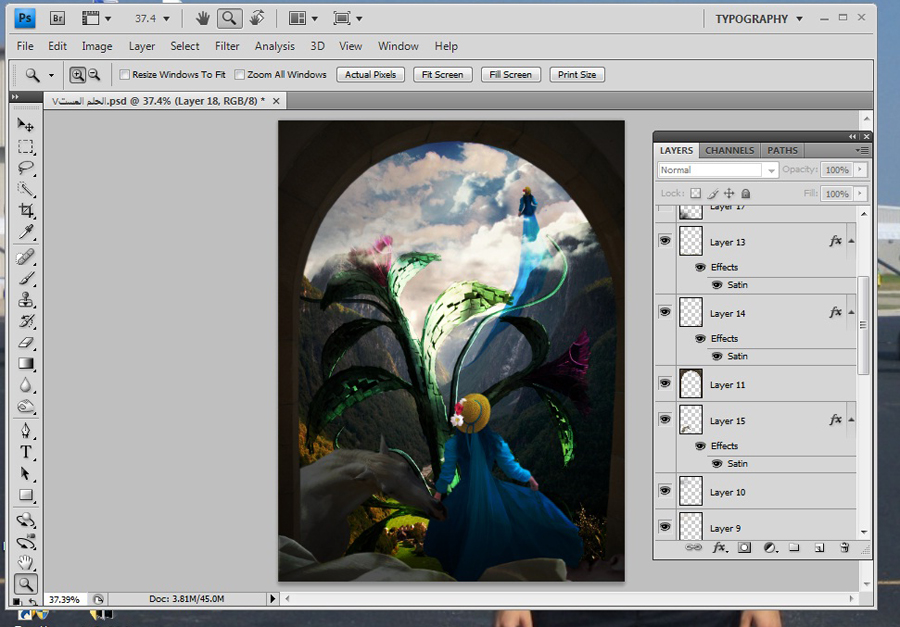The image size is (900, 627).
Task: Add a layer mask from the Layers panel footer
Action: [744, 548]
